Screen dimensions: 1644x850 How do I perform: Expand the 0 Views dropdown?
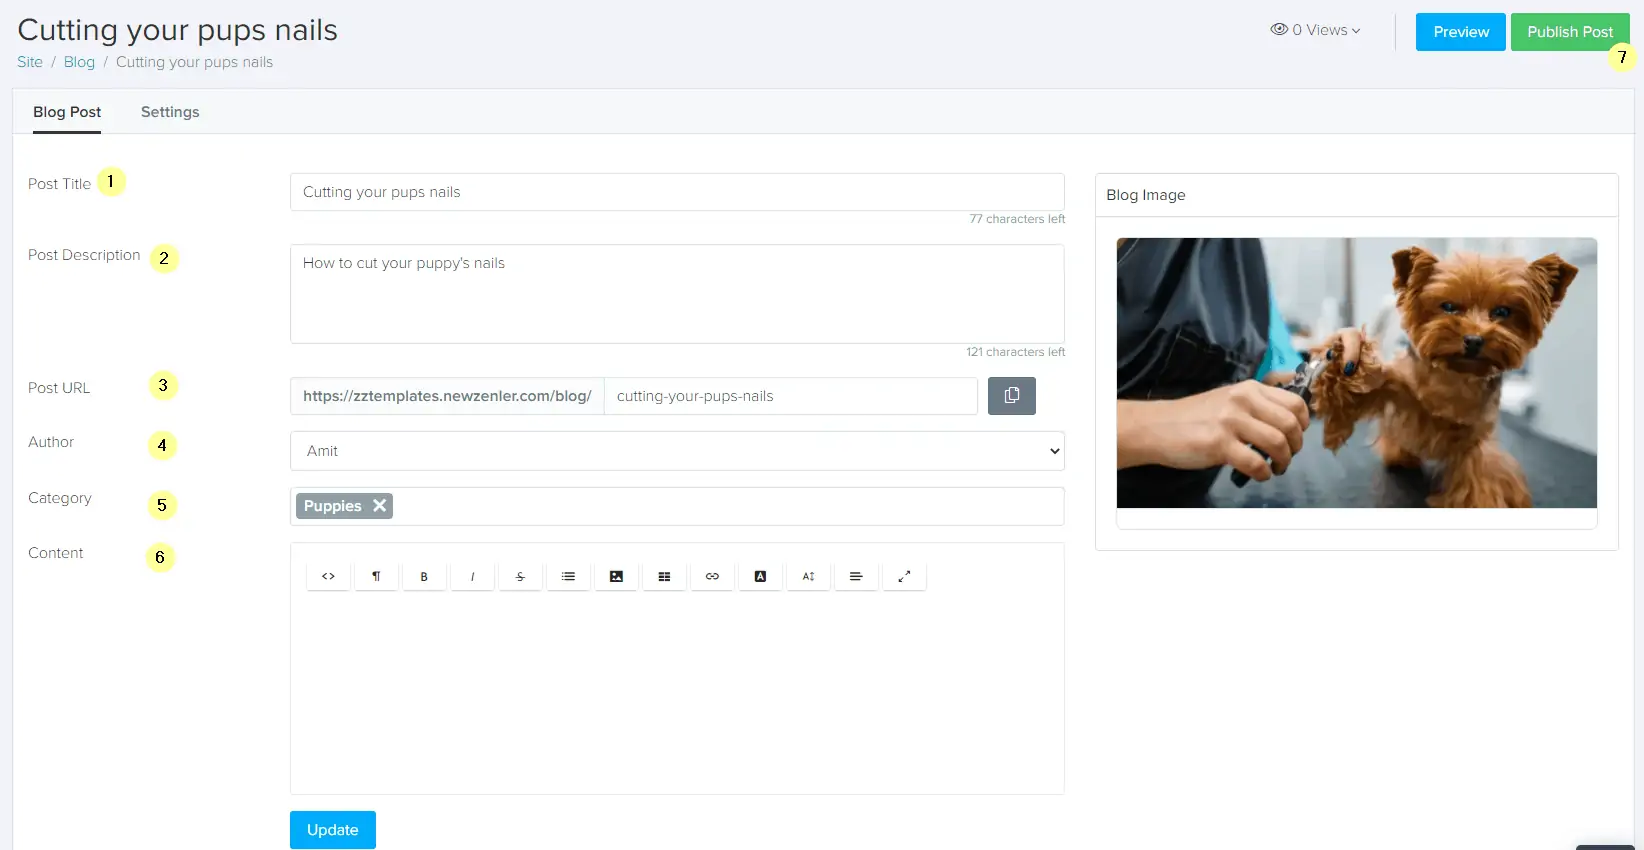tap(1315, 30)
